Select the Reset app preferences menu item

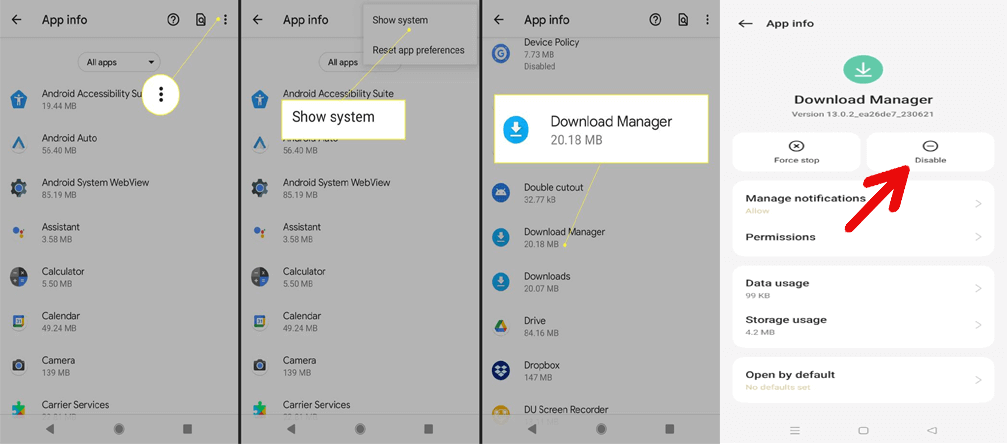point(418,50)
